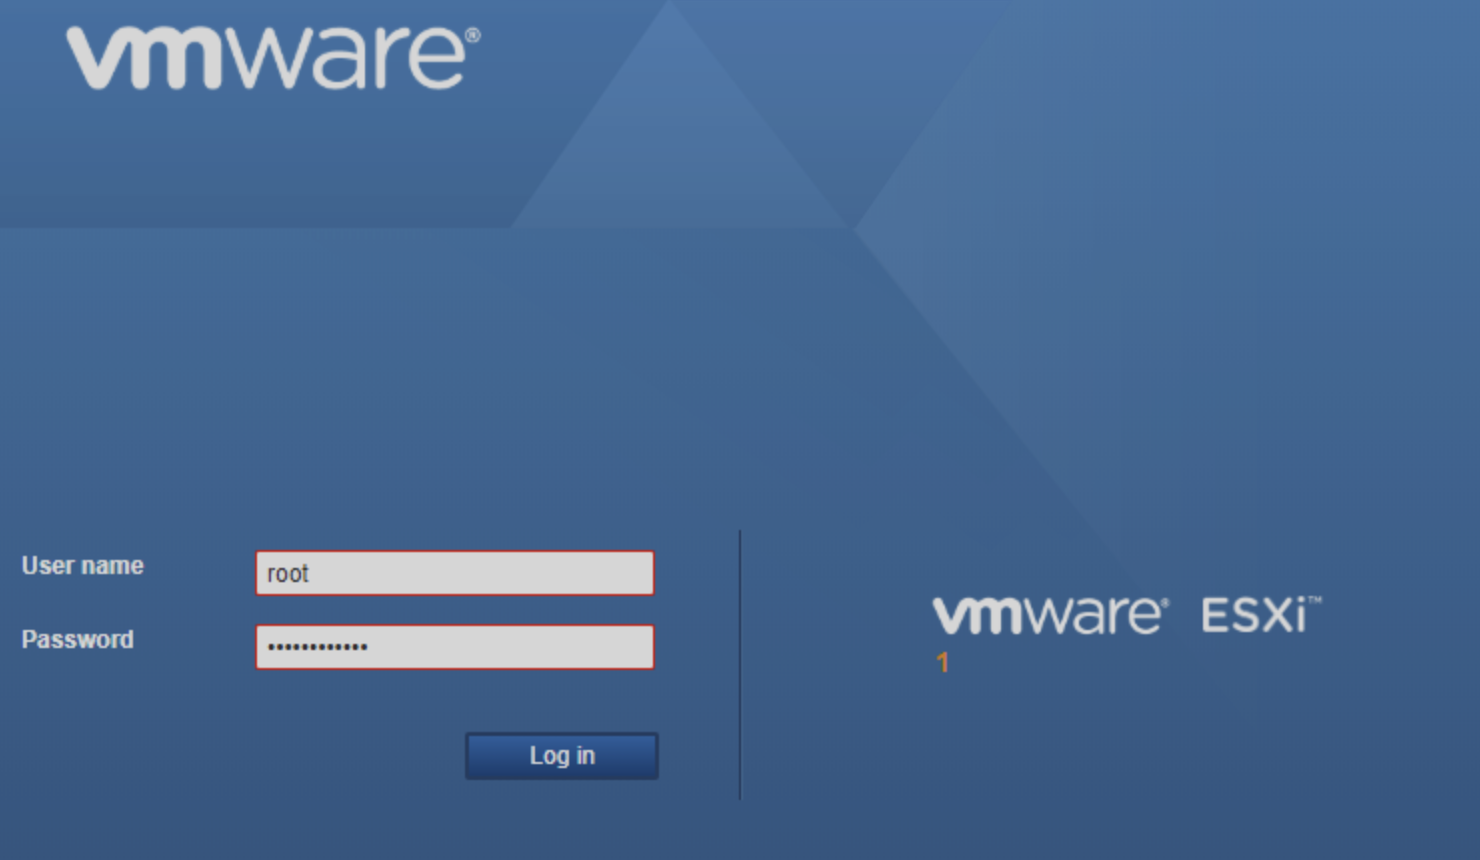This screenshot has height=860, width=1480.
Task: Click the registered trademark symbol on the VMware logo
Action: click(473, 32)
